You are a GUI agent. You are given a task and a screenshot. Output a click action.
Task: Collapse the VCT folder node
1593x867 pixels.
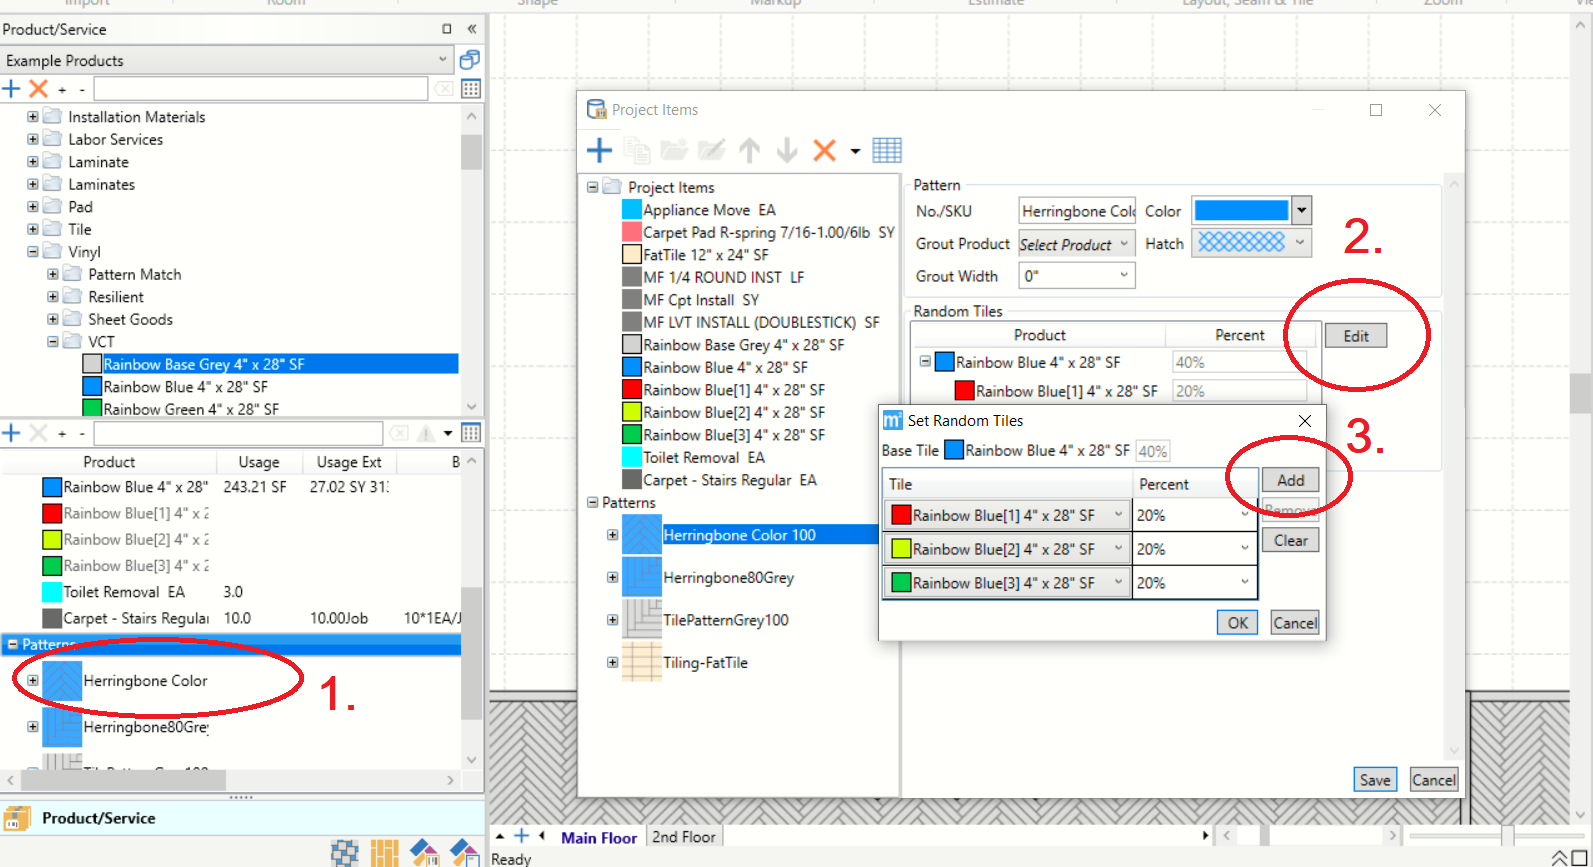(53, 342)
